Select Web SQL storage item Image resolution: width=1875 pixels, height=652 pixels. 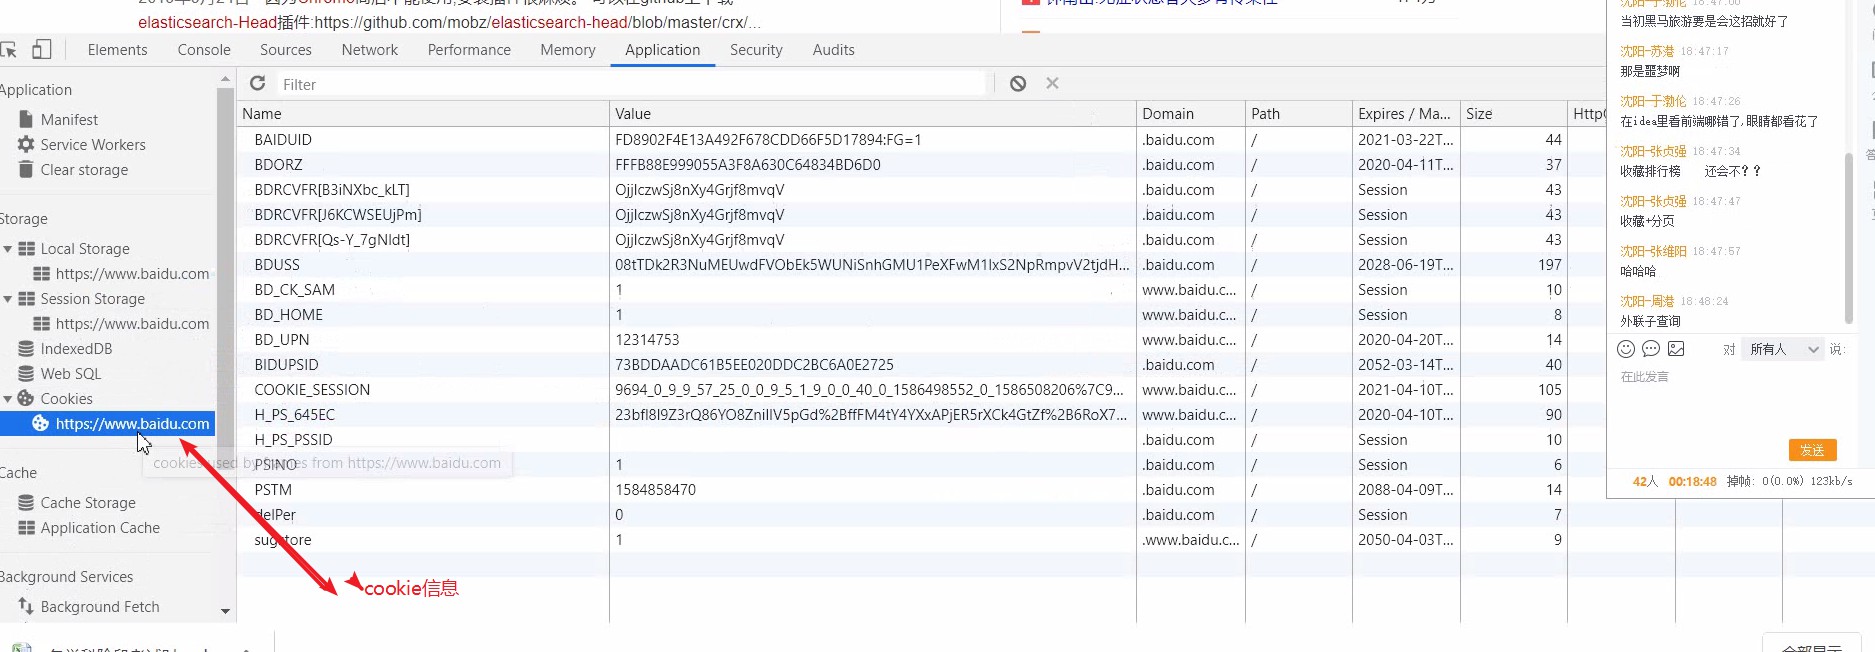[x=70, y=373]
